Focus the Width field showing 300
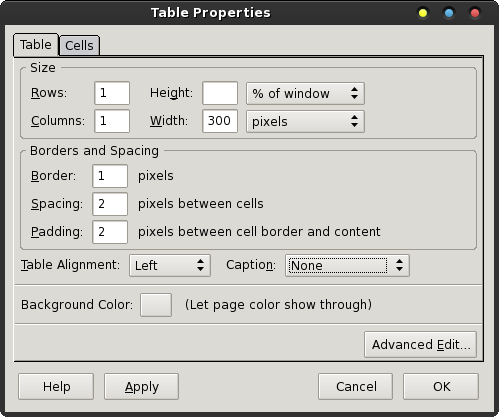Viewport: 499px width, 417px height. [220, 121]
